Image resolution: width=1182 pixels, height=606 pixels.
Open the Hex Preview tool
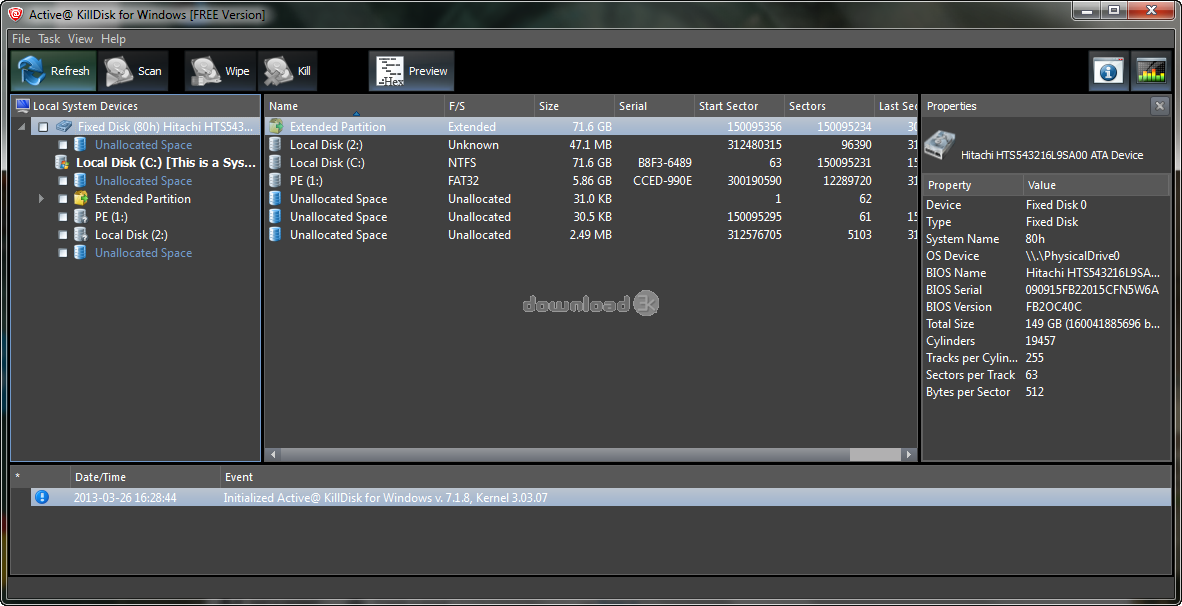pos(391,71)
